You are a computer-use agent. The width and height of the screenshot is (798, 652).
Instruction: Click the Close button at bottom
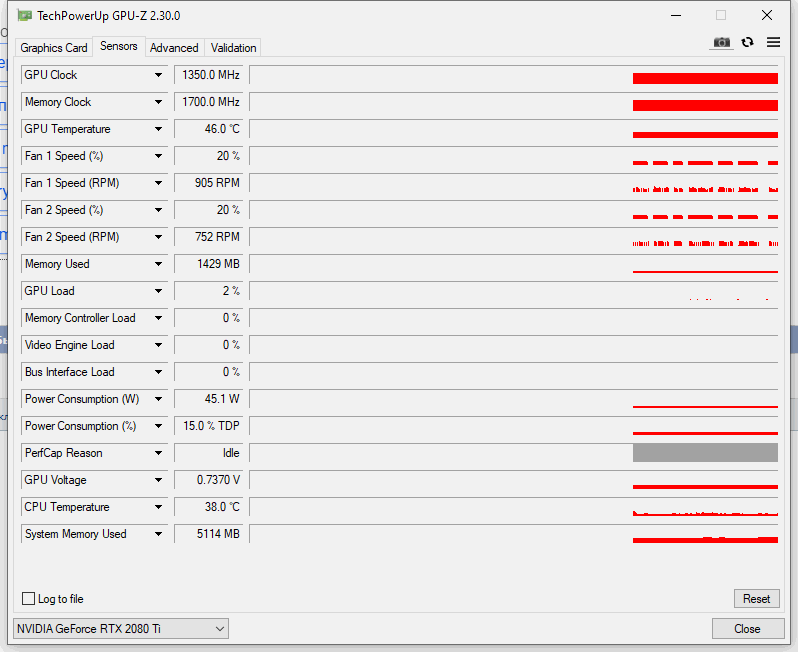point(747,629)
